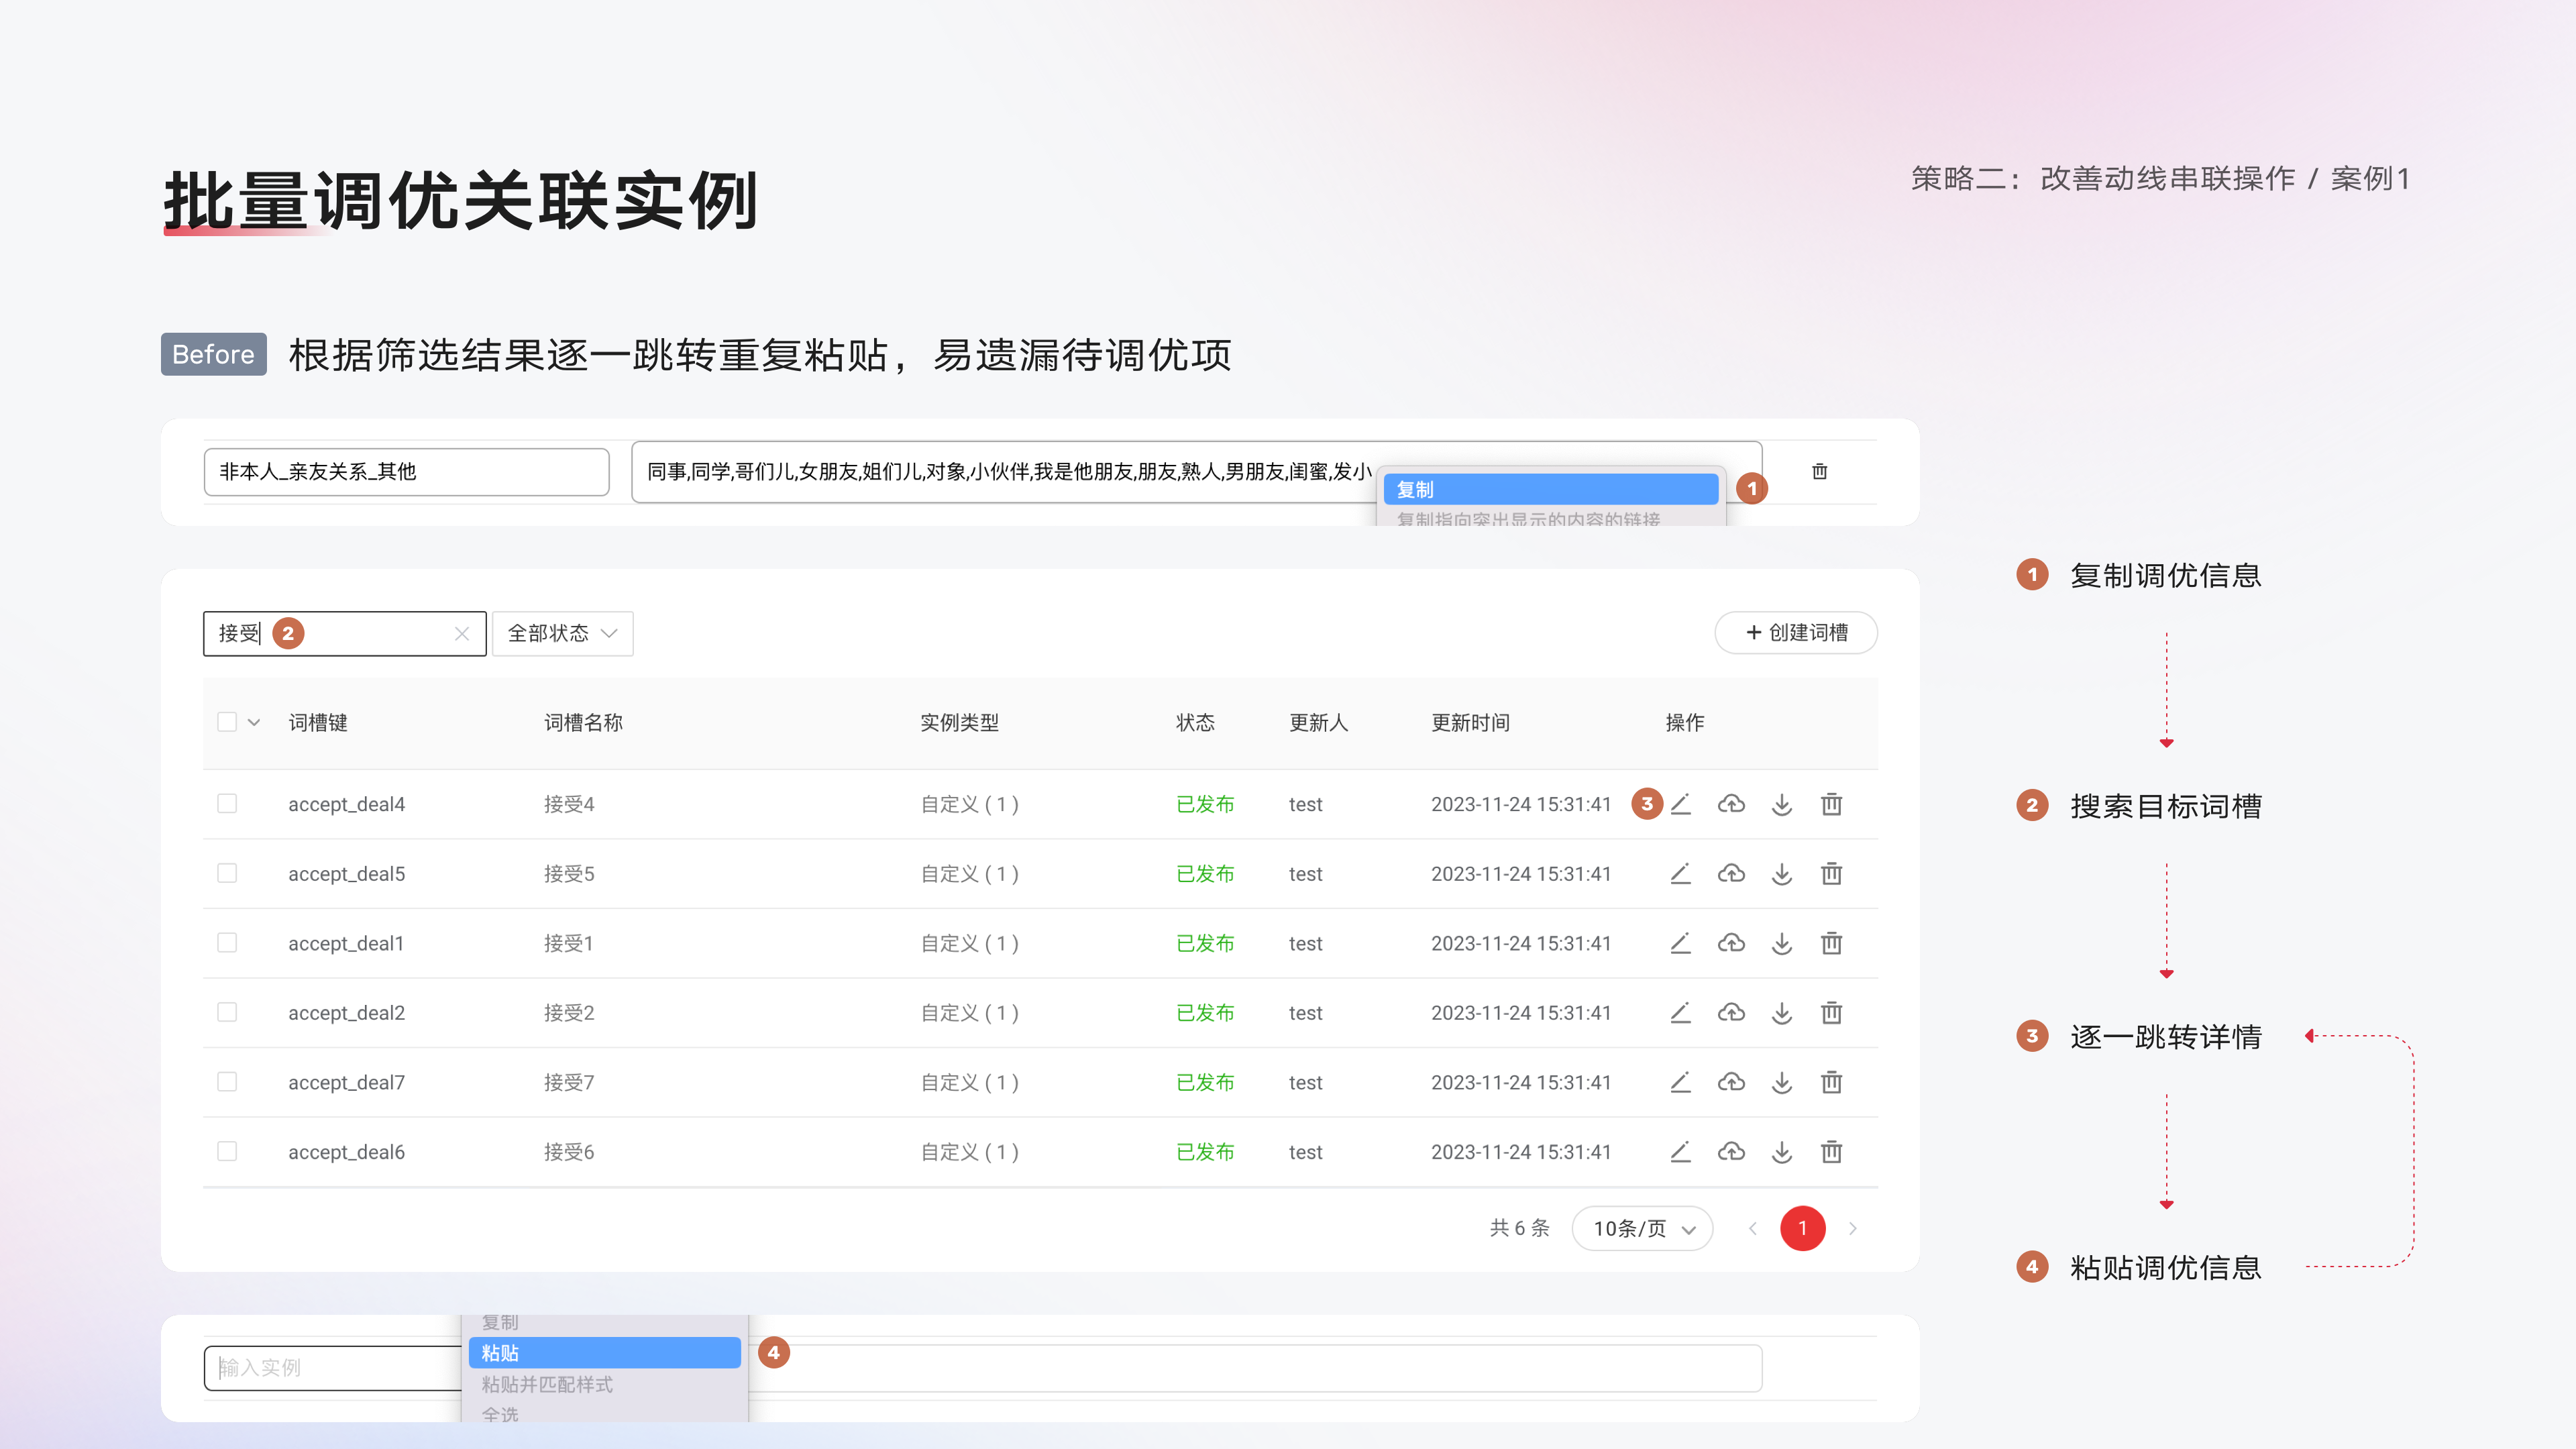The width and height of the screenshot is (2576, 1449).
Task: Check the accept_deal6 row checkbox
Action: tap(227, 1151)
